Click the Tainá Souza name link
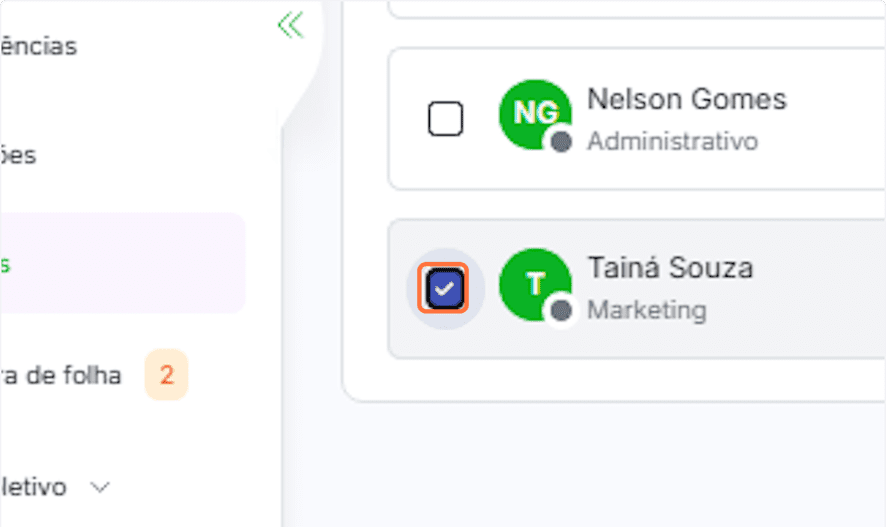 [670, 268]
